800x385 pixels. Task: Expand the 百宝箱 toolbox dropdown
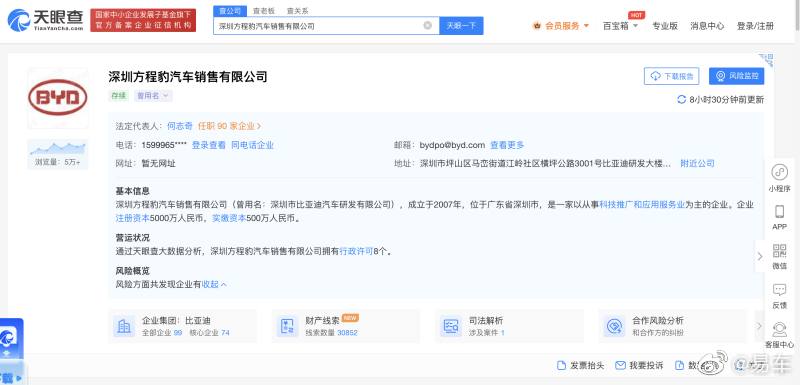620,26
